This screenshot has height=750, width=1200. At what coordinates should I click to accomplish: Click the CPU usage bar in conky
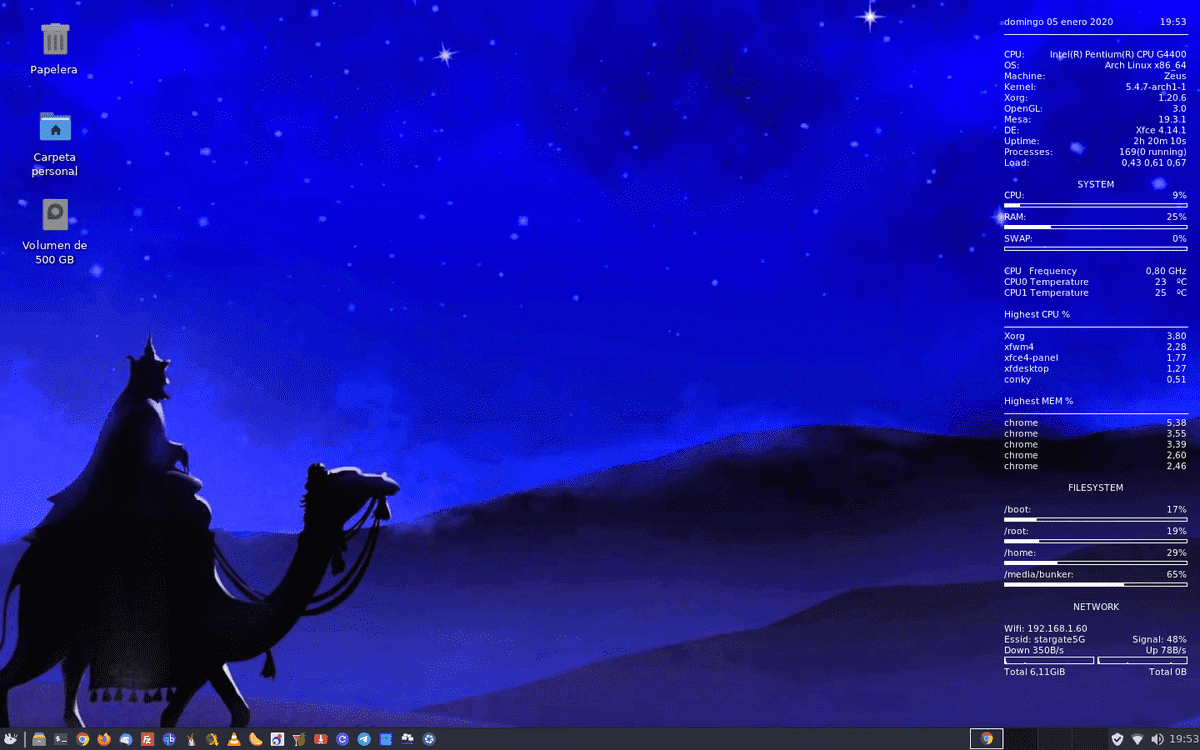coord(1096,205)
